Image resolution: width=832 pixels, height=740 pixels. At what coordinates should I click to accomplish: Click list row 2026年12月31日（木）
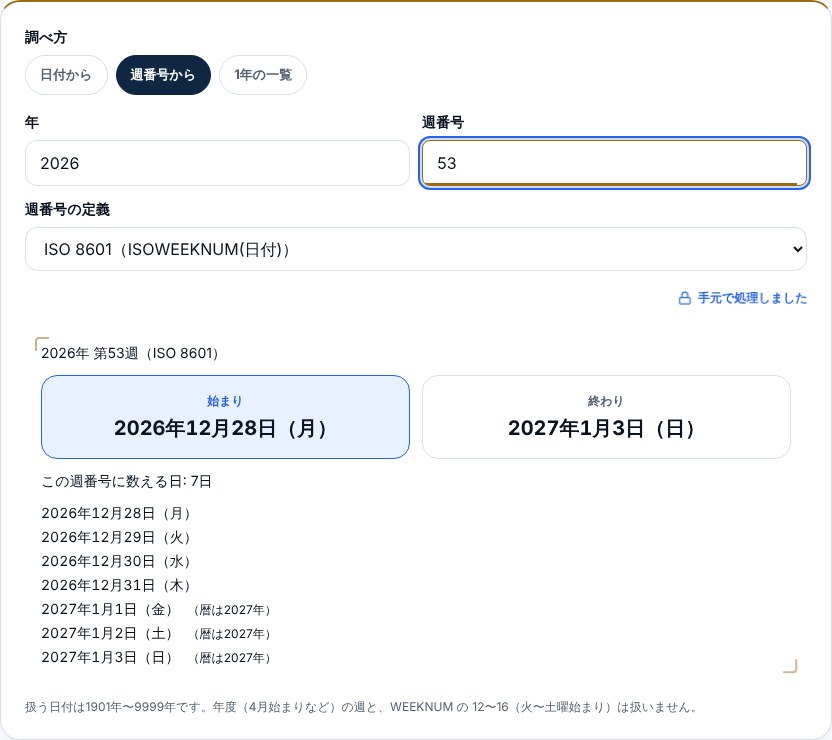point(116,585)
